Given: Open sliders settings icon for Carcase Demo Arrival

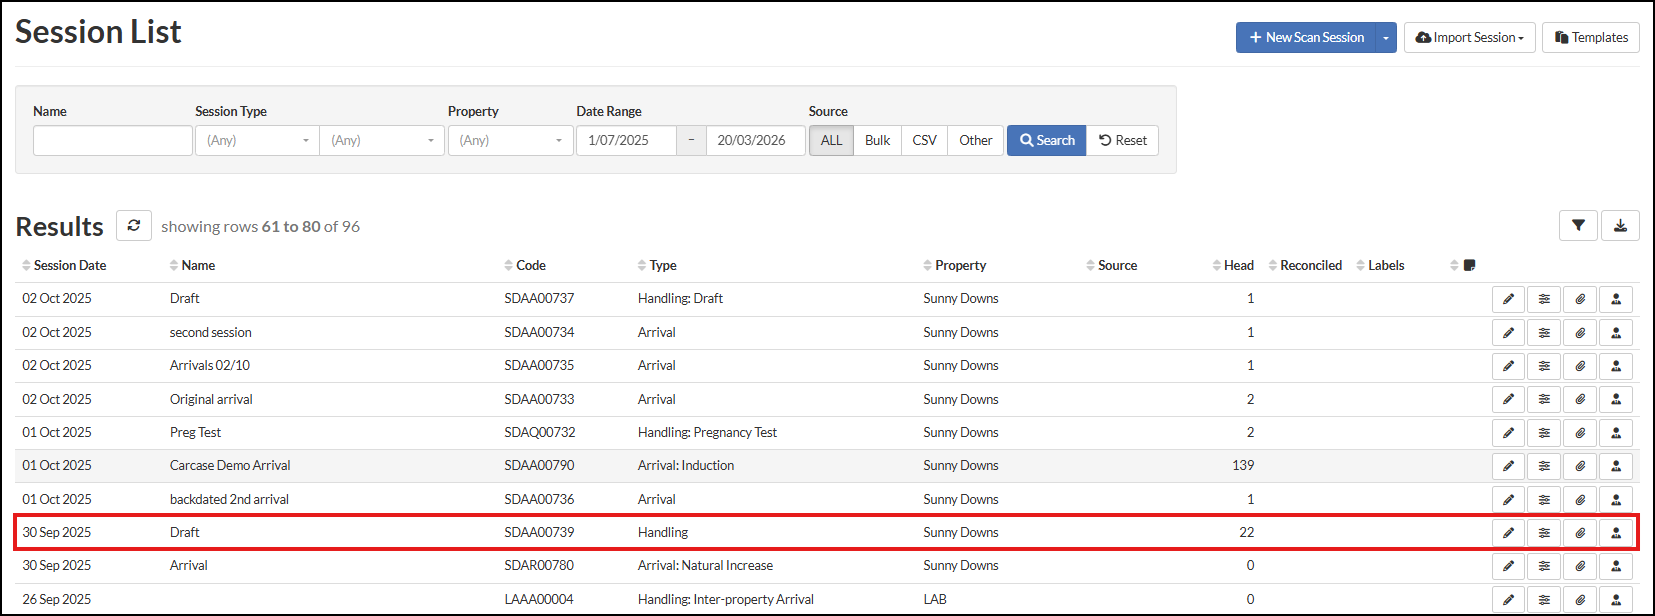Looking at the screenshot, I should 1544,466.
